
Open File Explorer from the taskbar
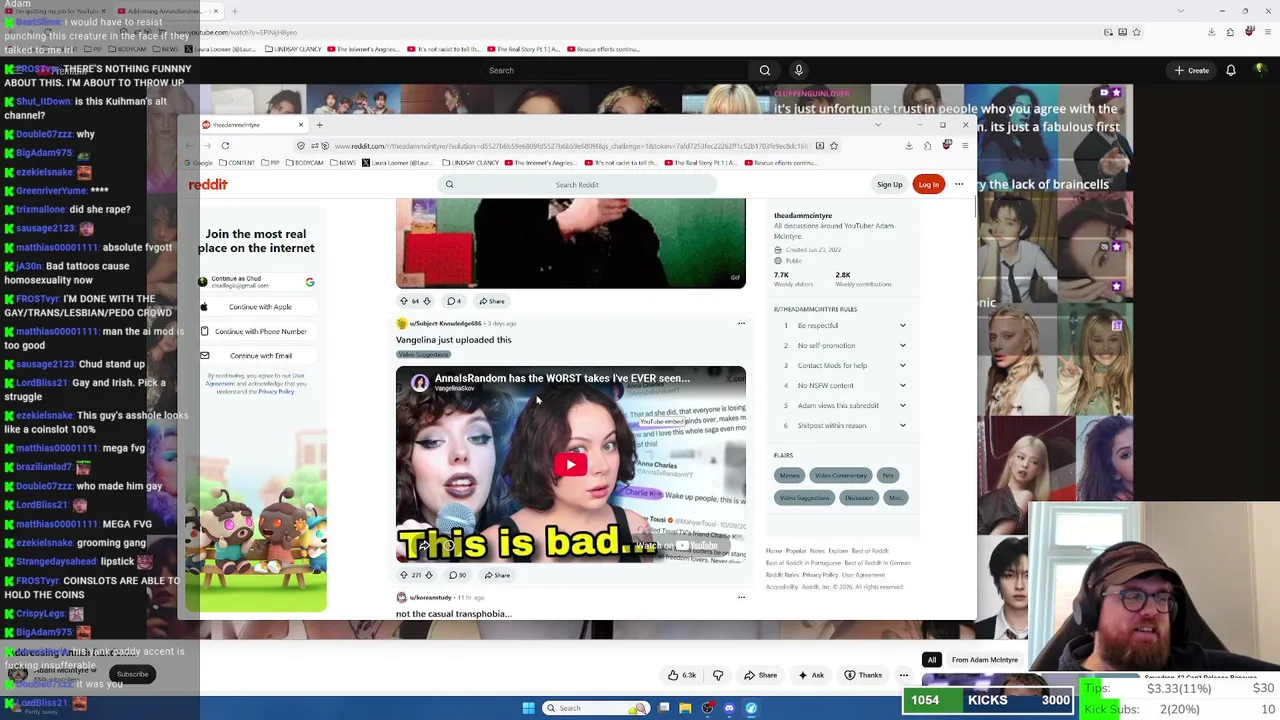(x=685, y=708)
